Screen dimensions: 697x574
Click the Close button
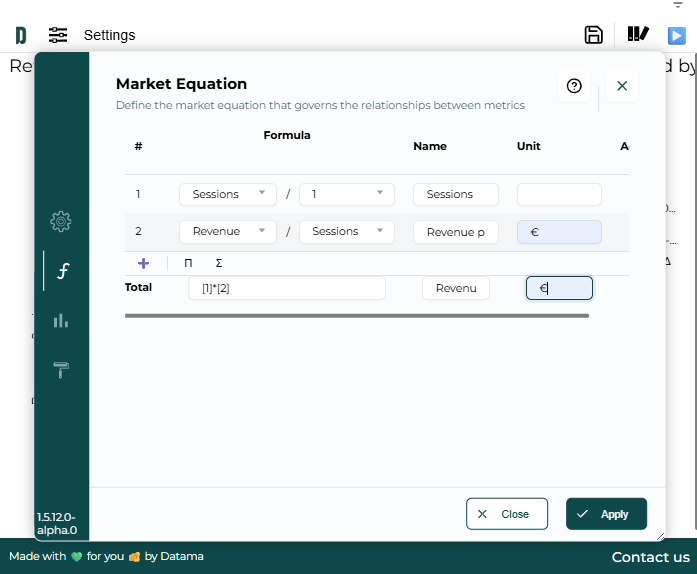coord(506,514)
